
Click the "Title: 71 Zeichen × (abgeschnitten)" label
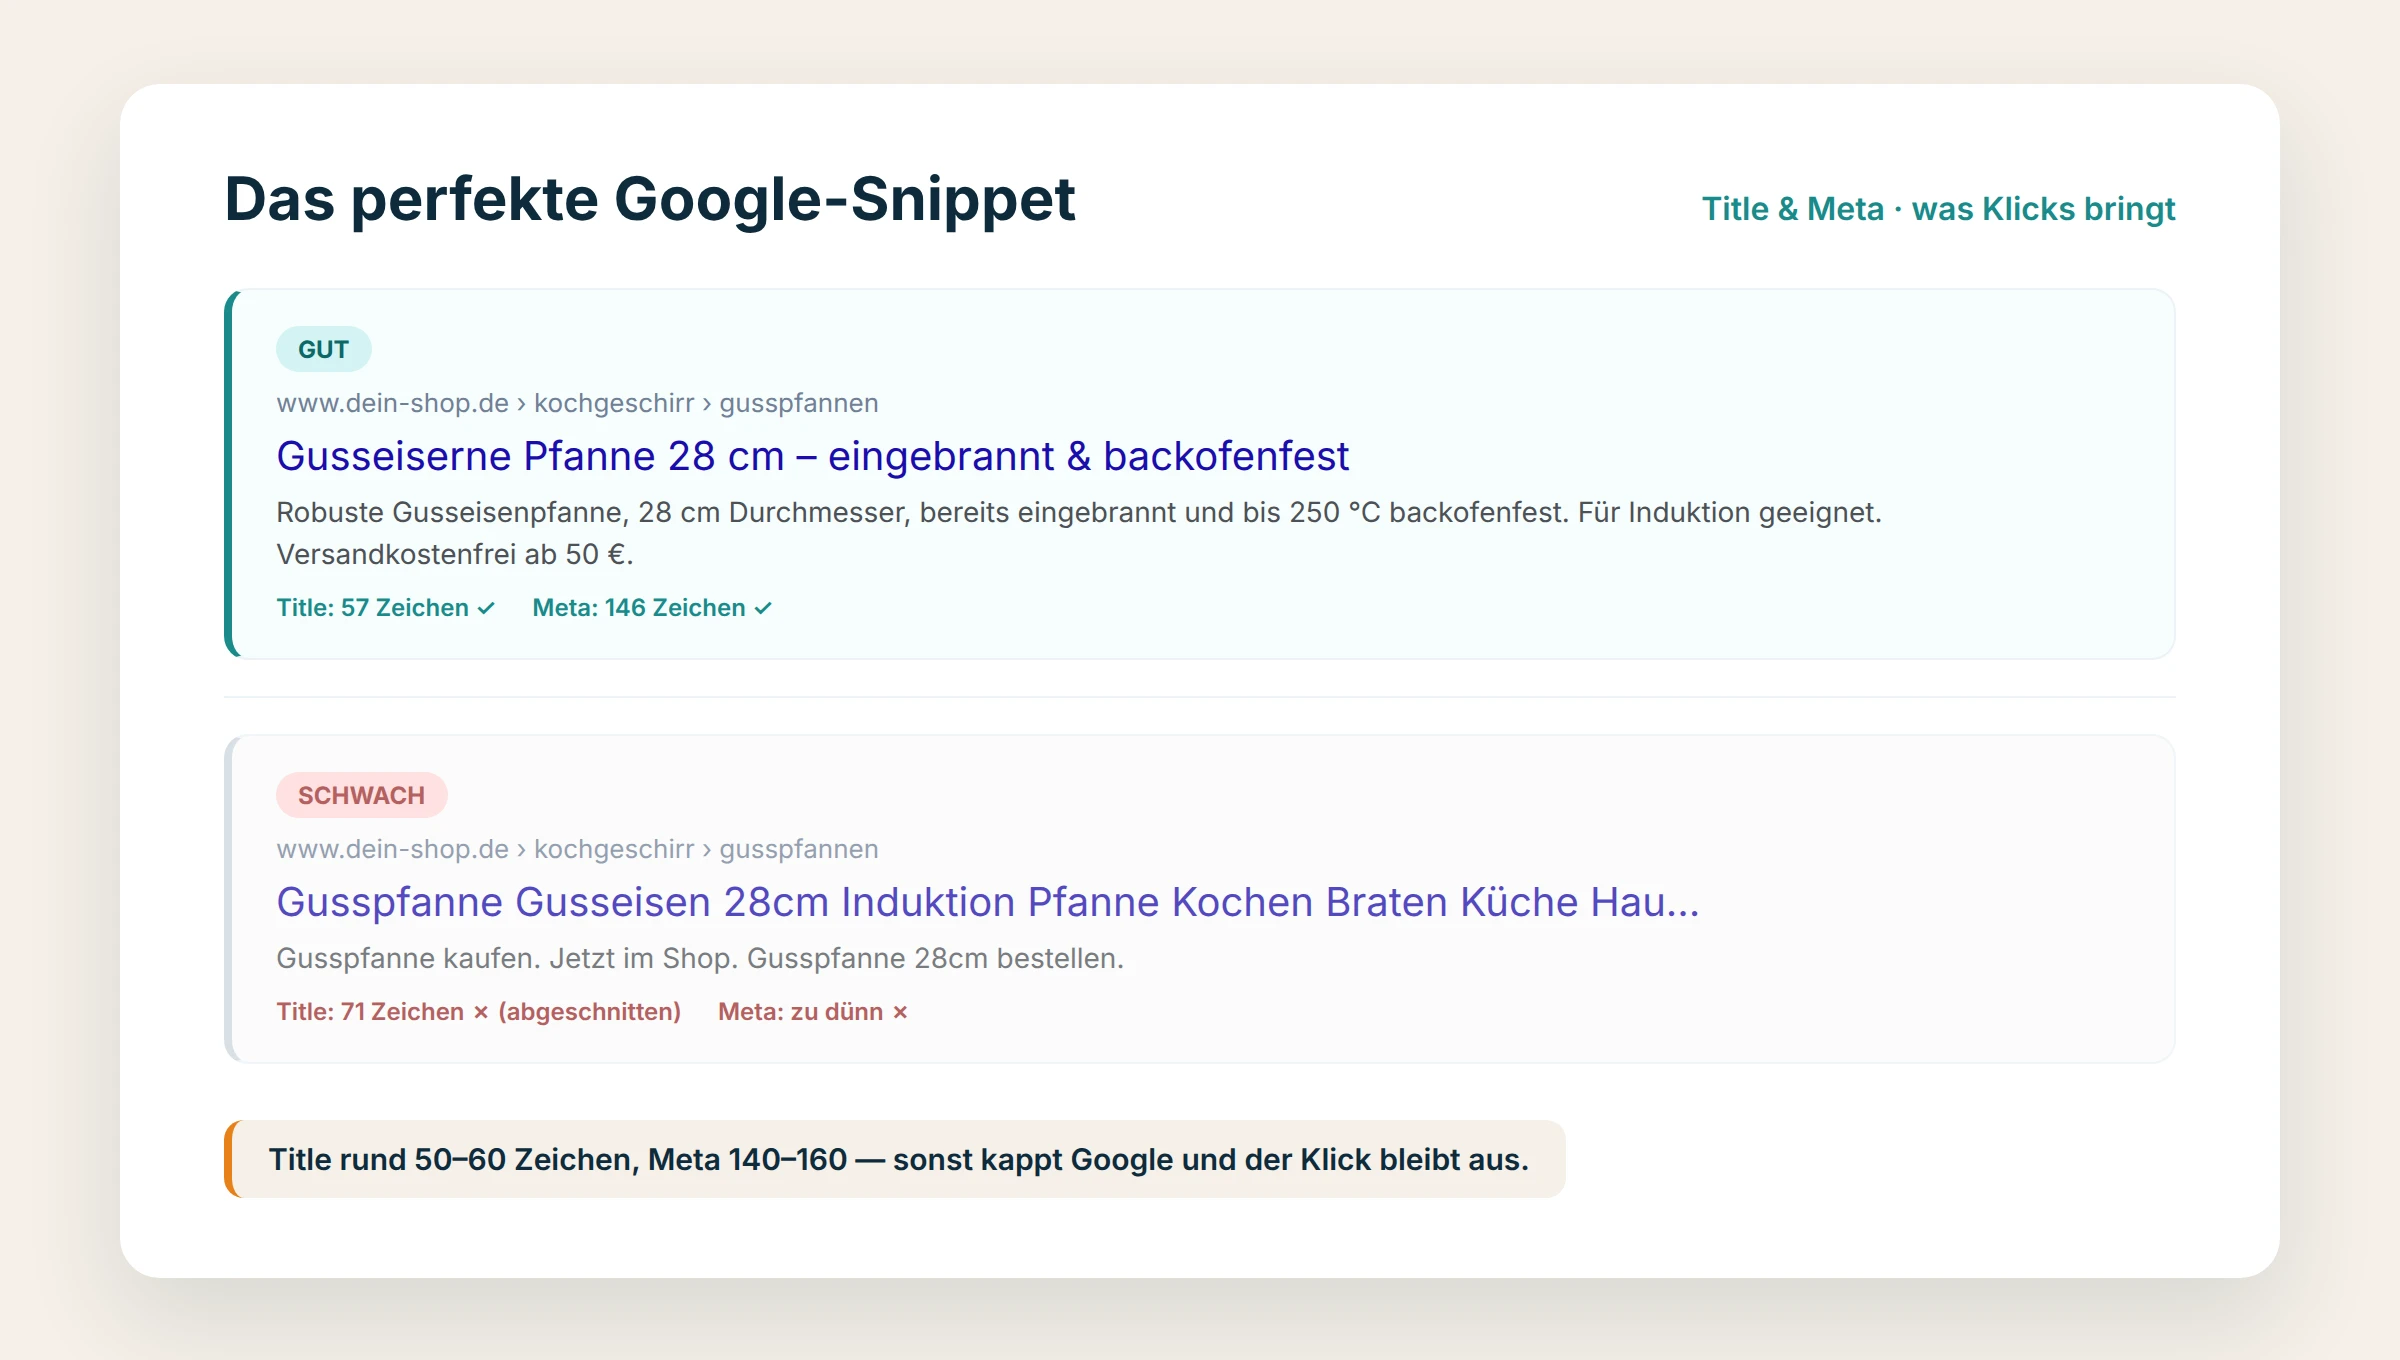pos(478,1012)
